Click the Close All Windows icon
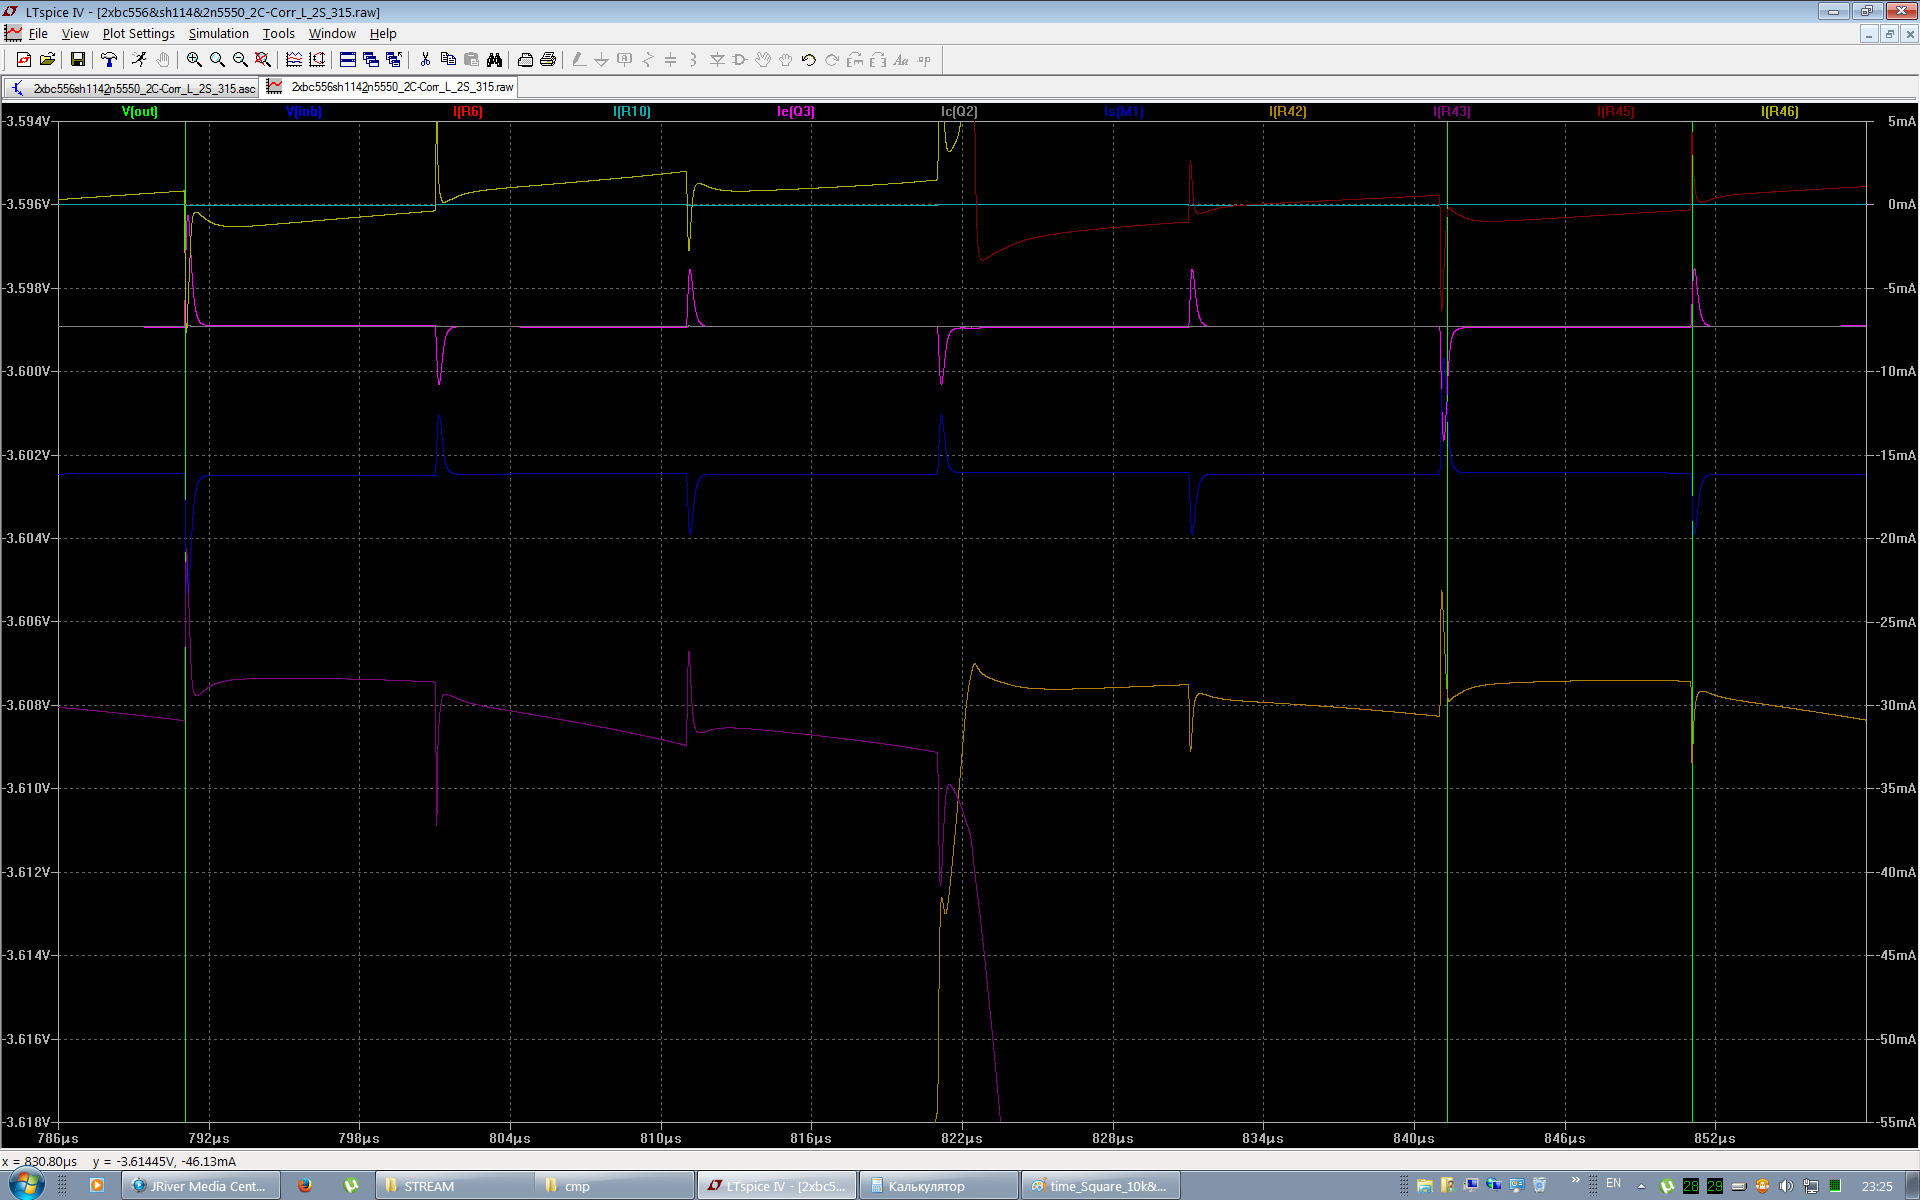Viewport: 1920px width, 1200px height. (394, 60)
